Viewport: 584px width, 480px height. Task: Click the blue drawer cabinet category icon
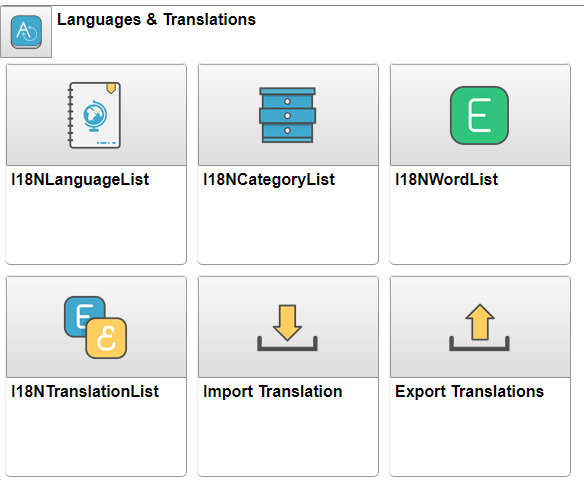pyautogui.click(x=287, y=115)
